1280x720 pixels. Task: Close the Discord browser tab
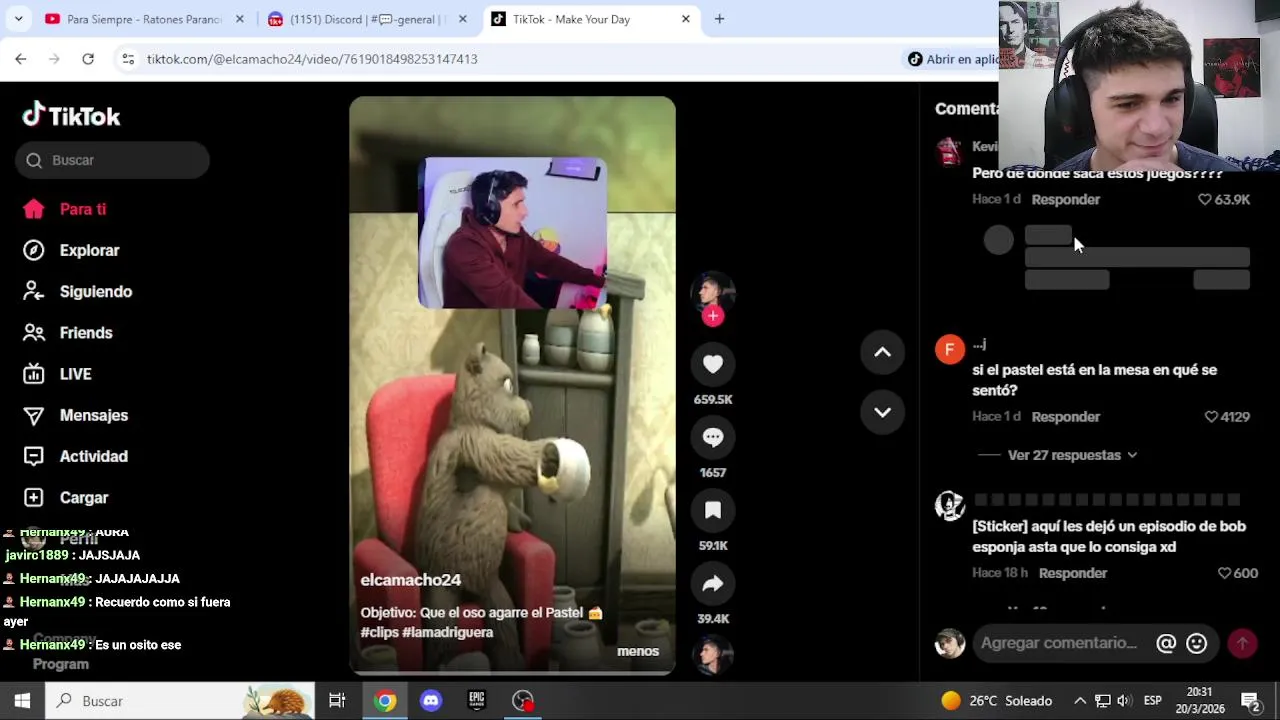tap(462, 19)
